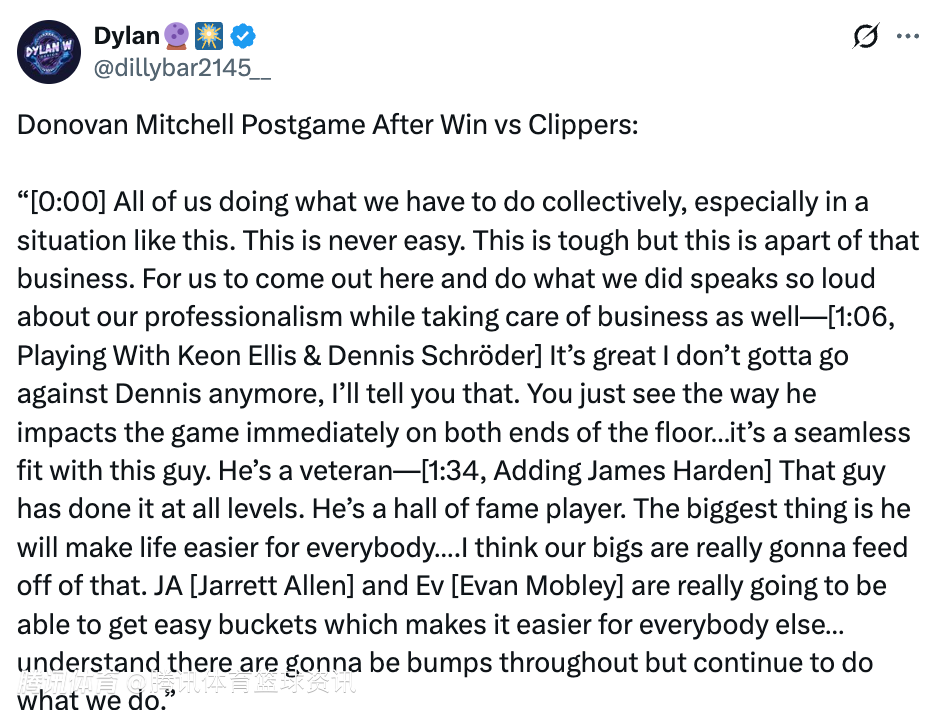Open the @dillybar2145__ handle link

[181, 68]
